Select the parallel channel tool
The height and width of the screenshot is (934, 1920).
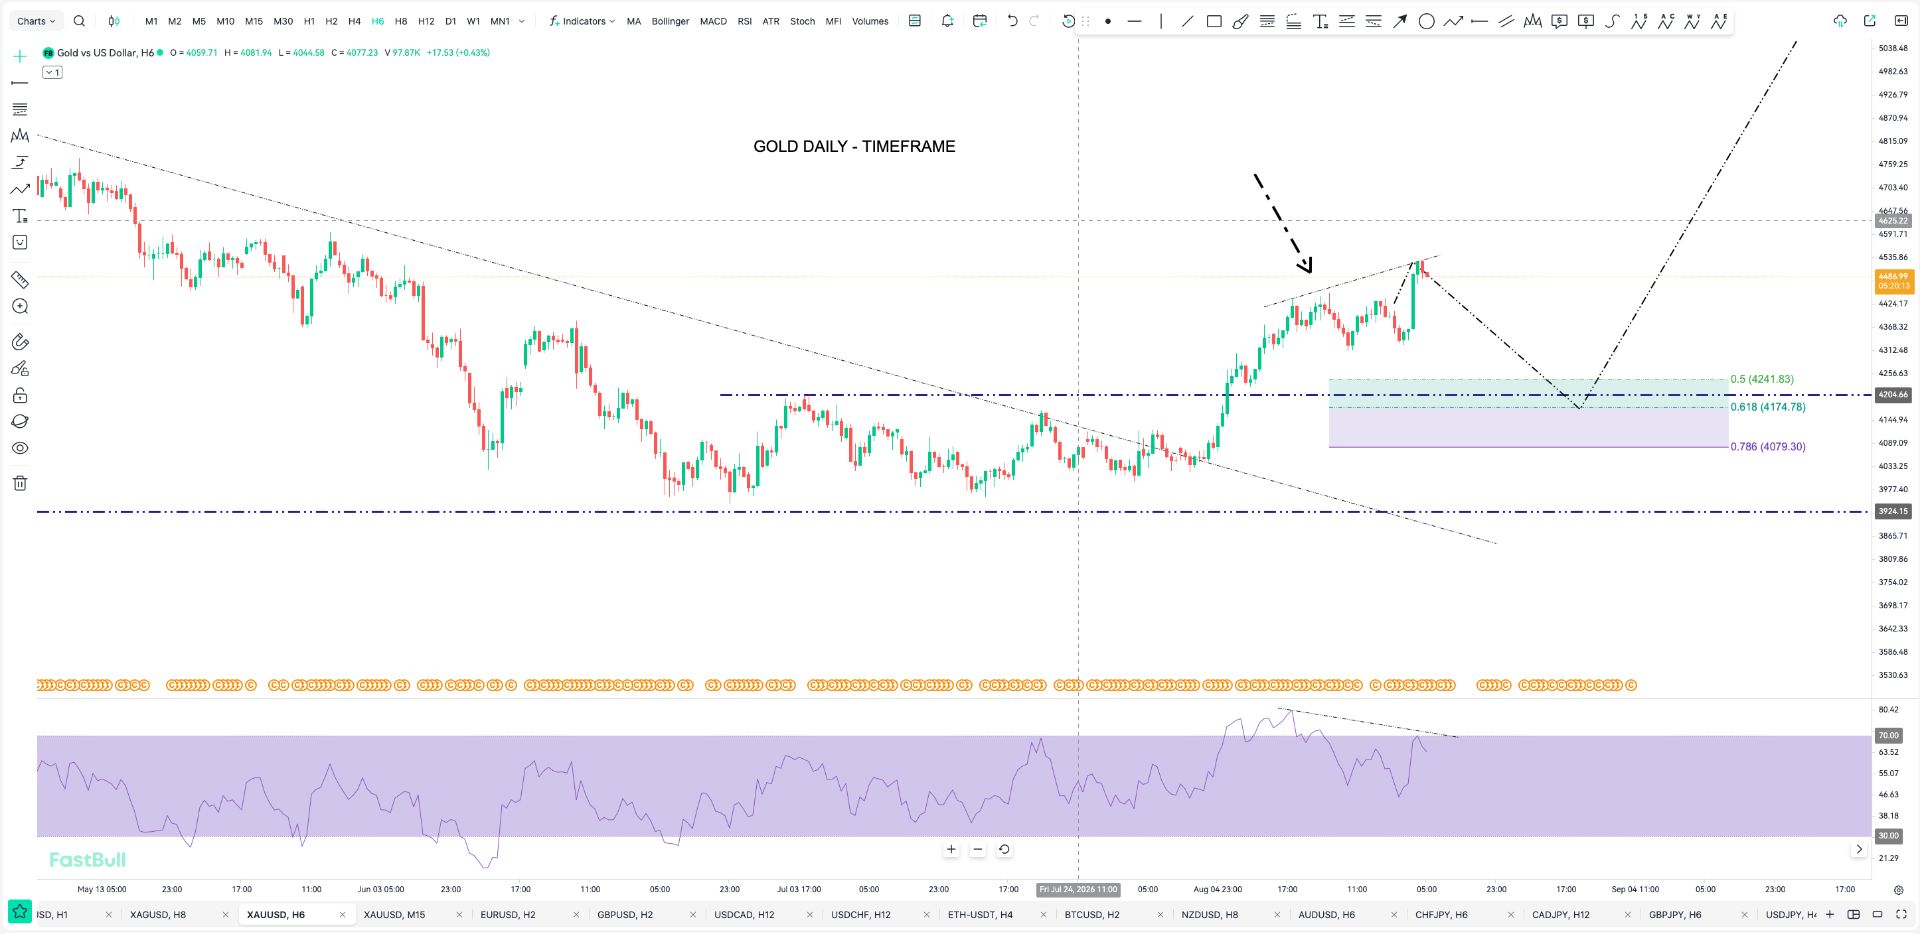click(x=1506, y=21)
